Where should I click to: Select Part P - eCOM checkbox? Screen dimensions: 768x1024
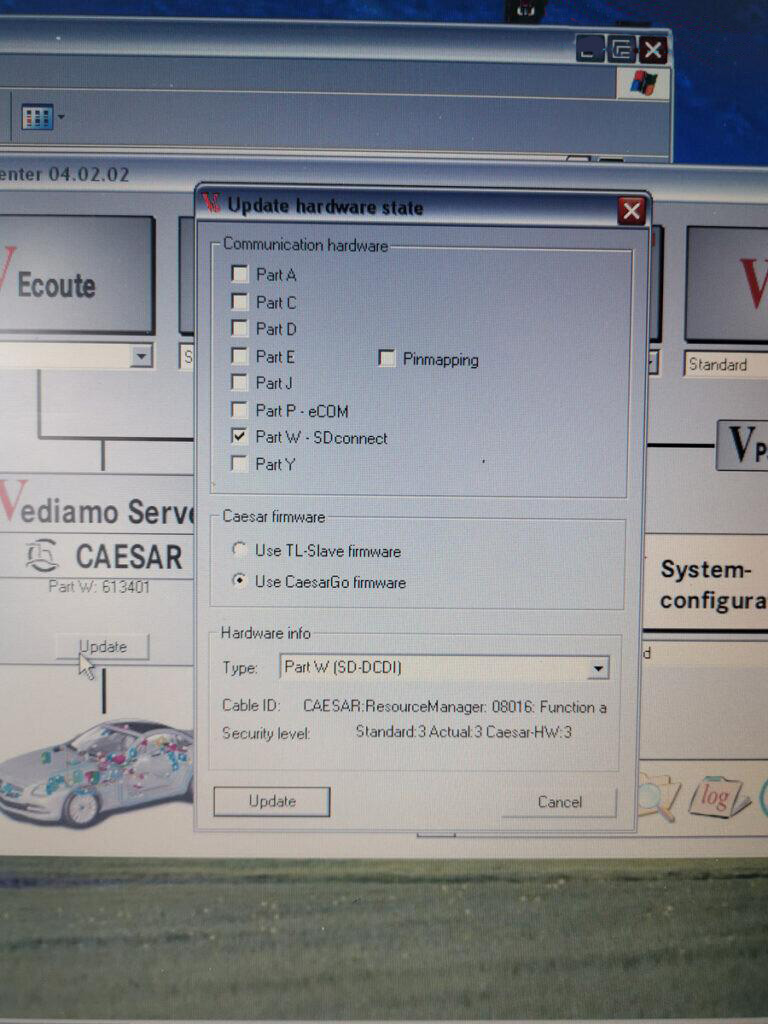tap(240, 409)
